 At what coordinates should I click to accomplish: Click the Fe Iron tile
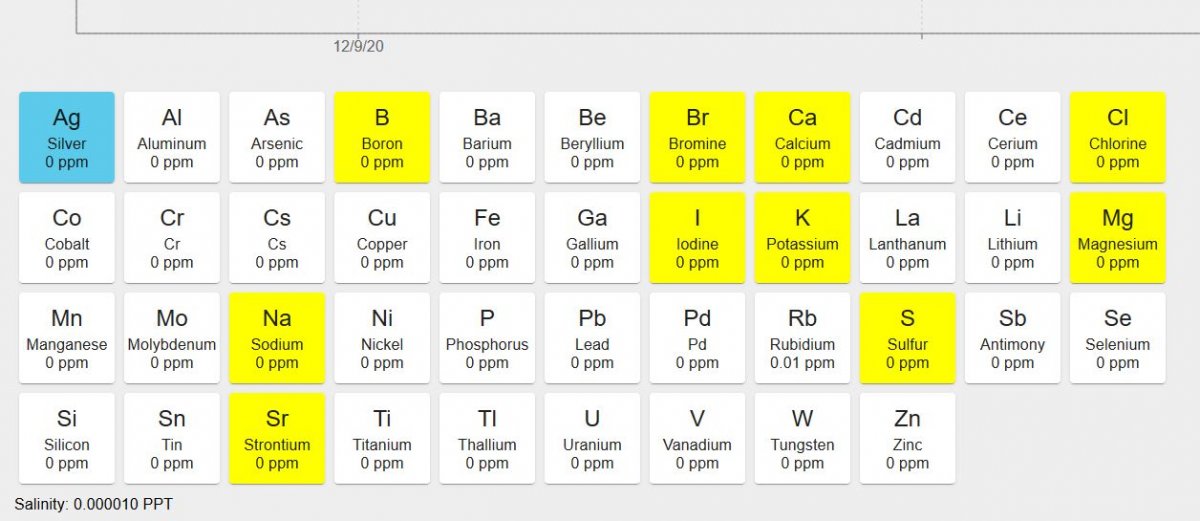tap(487, 238)
